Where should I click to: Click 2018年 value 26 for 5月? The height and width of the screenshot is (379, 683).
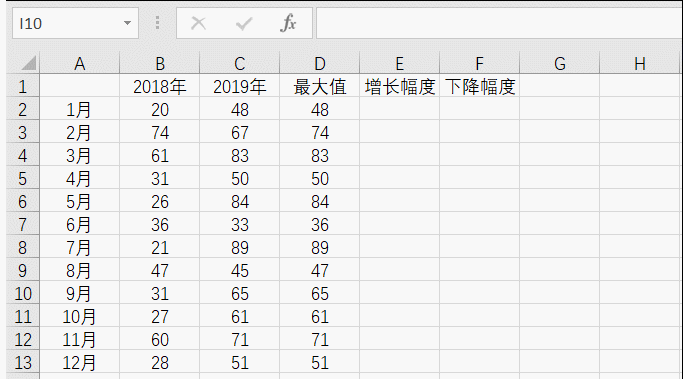click(x=160, y=201)
